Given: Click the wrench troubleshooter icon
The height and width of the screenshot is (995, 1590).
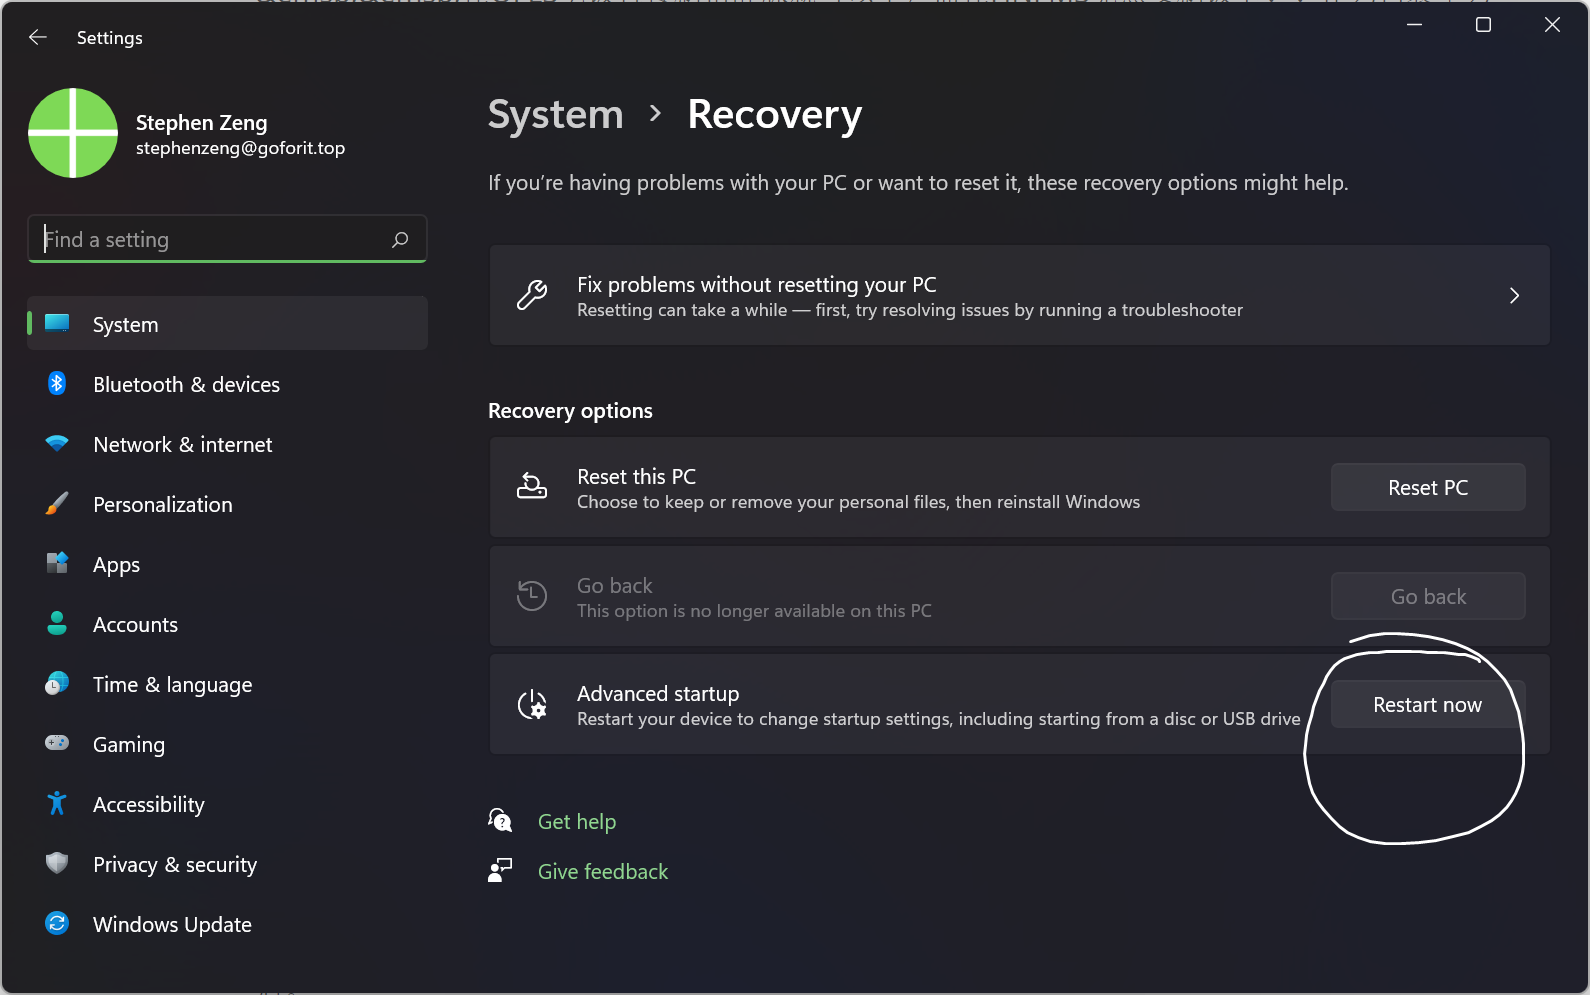Looking at the screenshot, I should (x=532, y=296).
